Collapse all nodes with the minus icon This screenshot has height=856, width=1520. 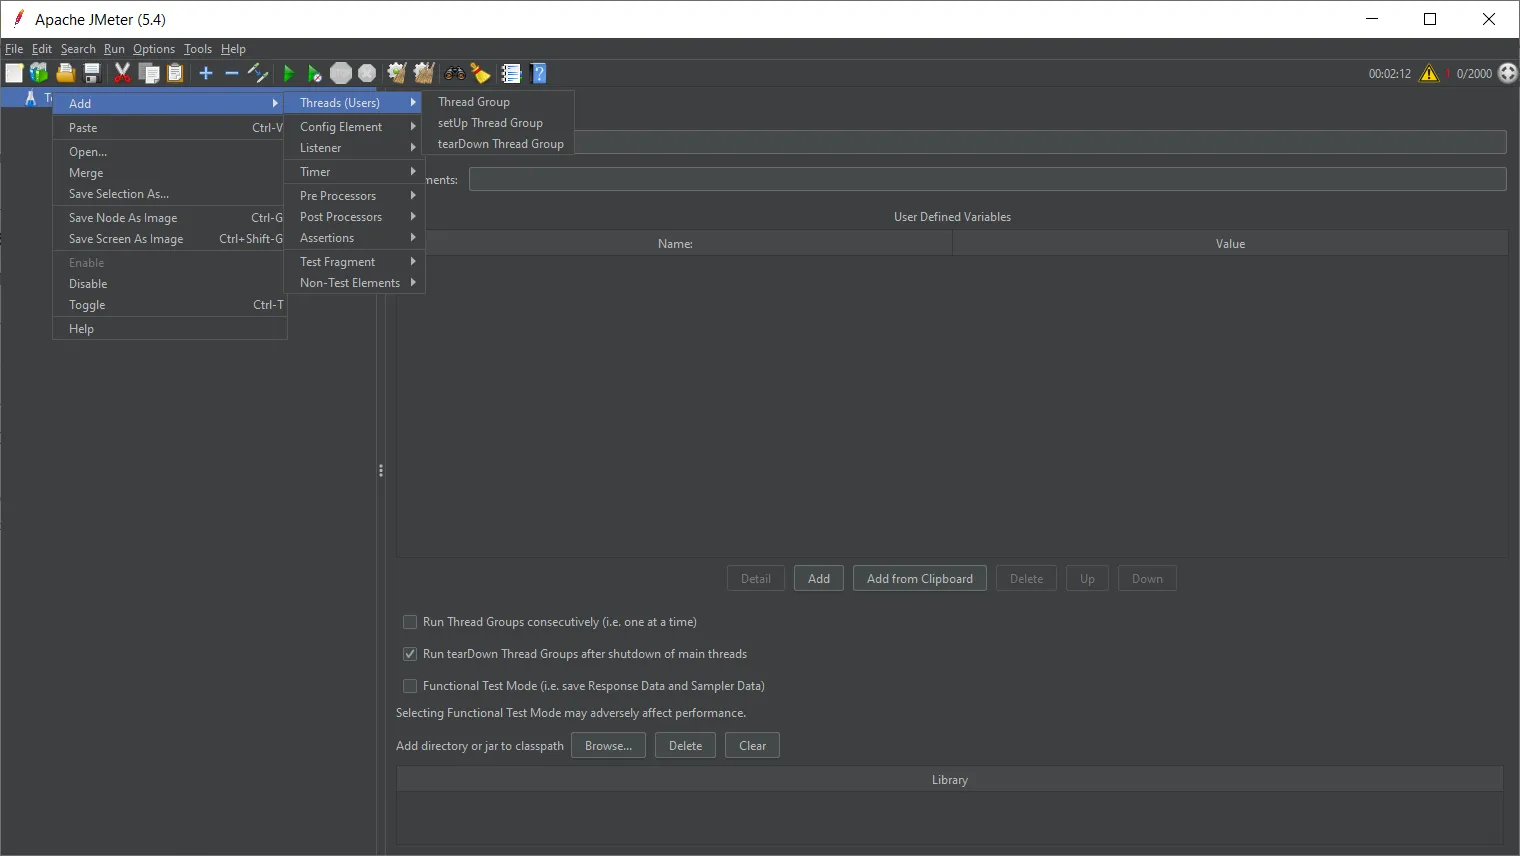pyautogui.click(x=232, y=73)
